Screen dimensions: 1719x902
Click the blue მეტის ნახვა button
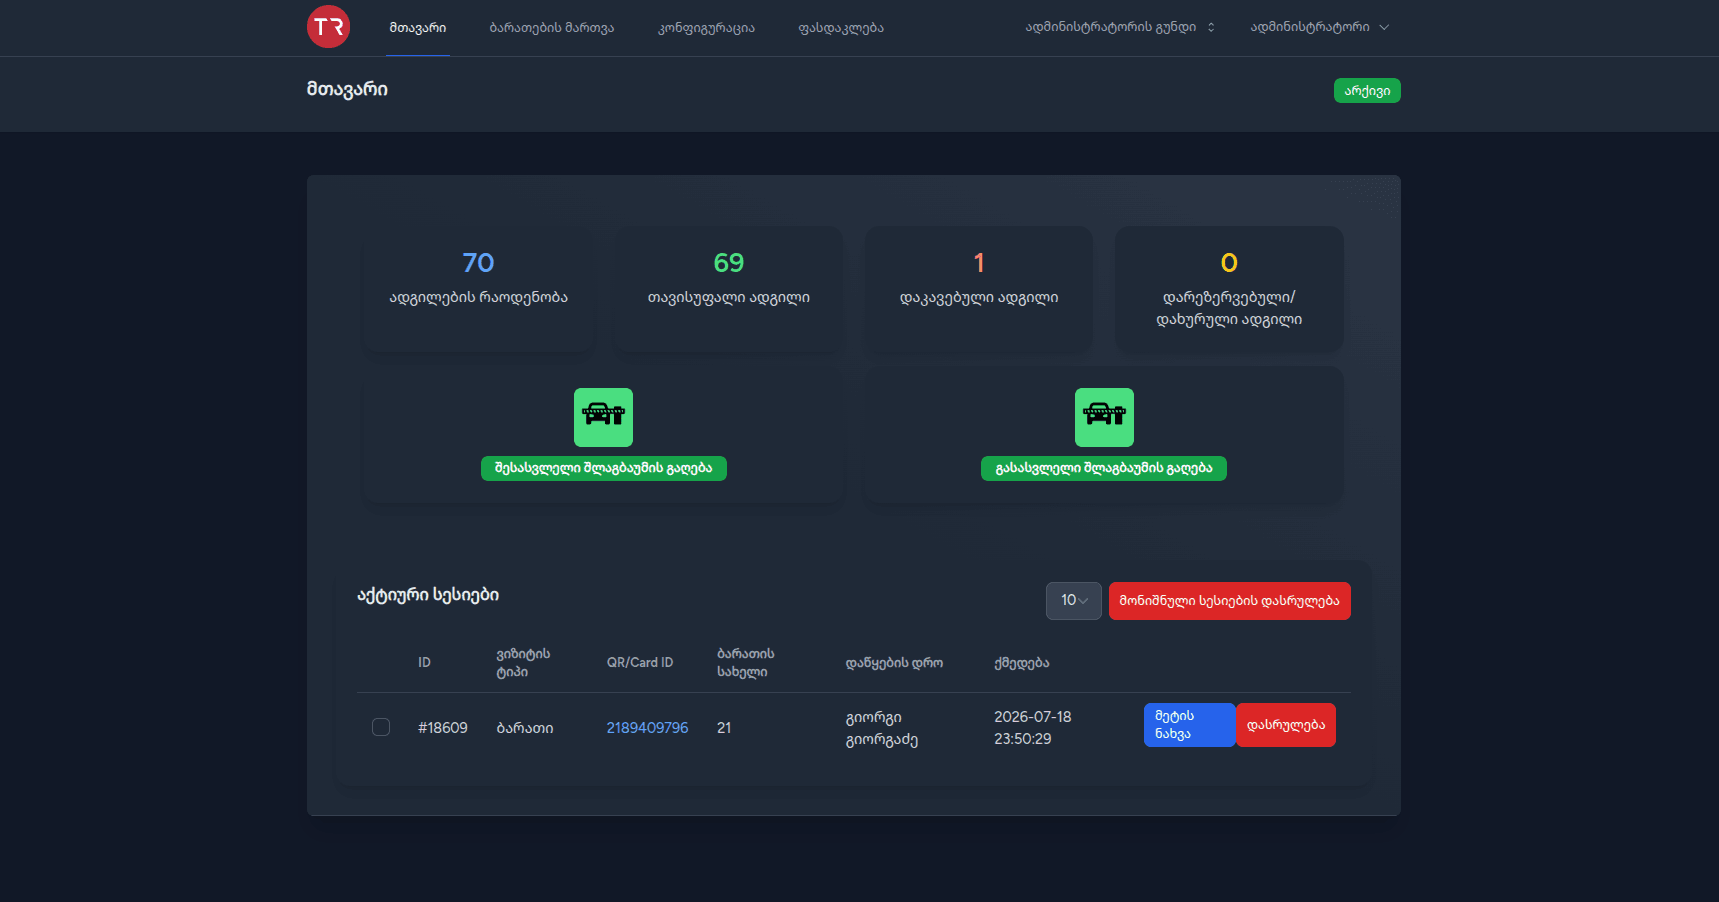tap(1190, 725)
